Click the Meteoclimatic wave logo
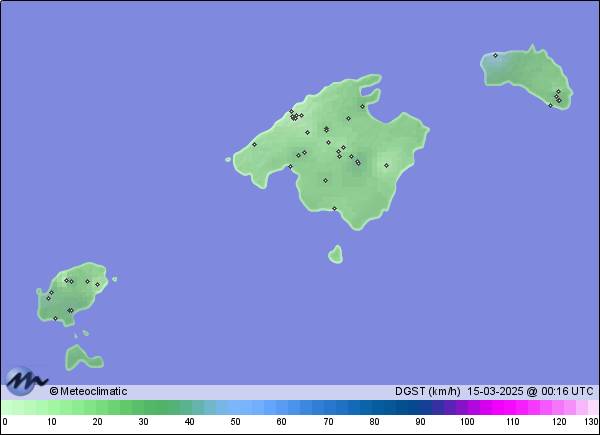Screen dimensions: 600x435 [x=26, y=381]
